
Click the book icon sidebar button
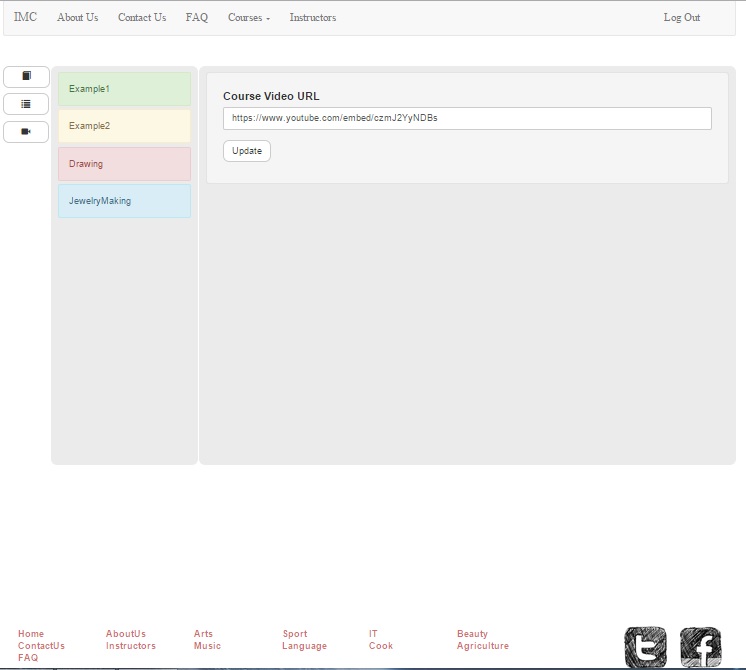(26, 76)
